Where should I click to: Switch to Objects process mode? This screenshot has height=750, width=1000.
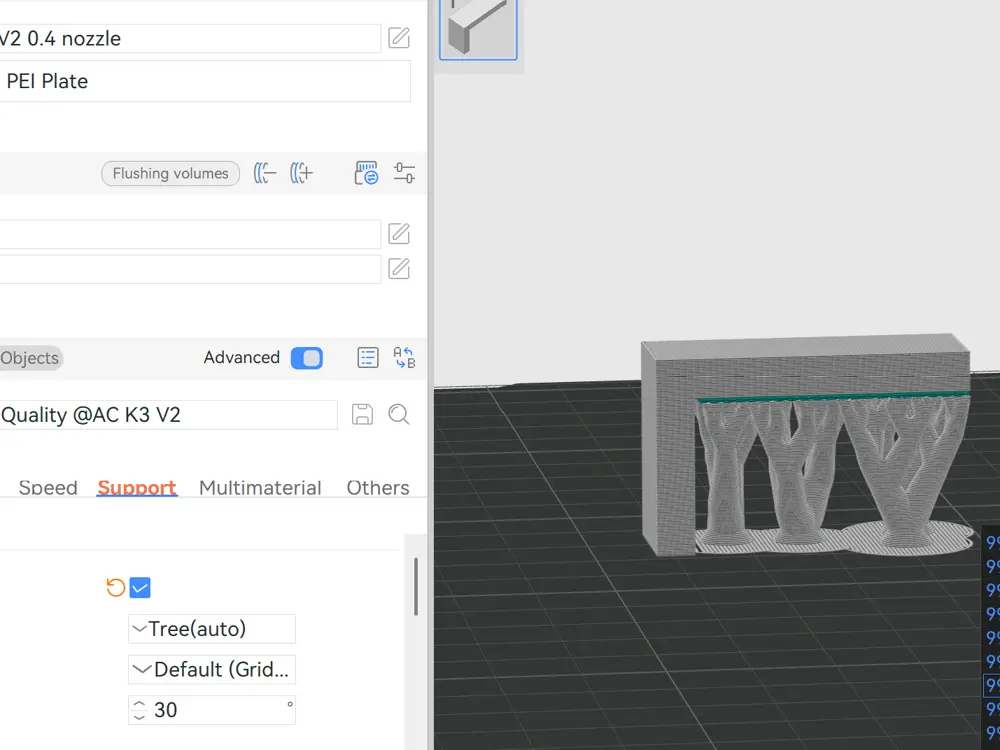(29, 358)
